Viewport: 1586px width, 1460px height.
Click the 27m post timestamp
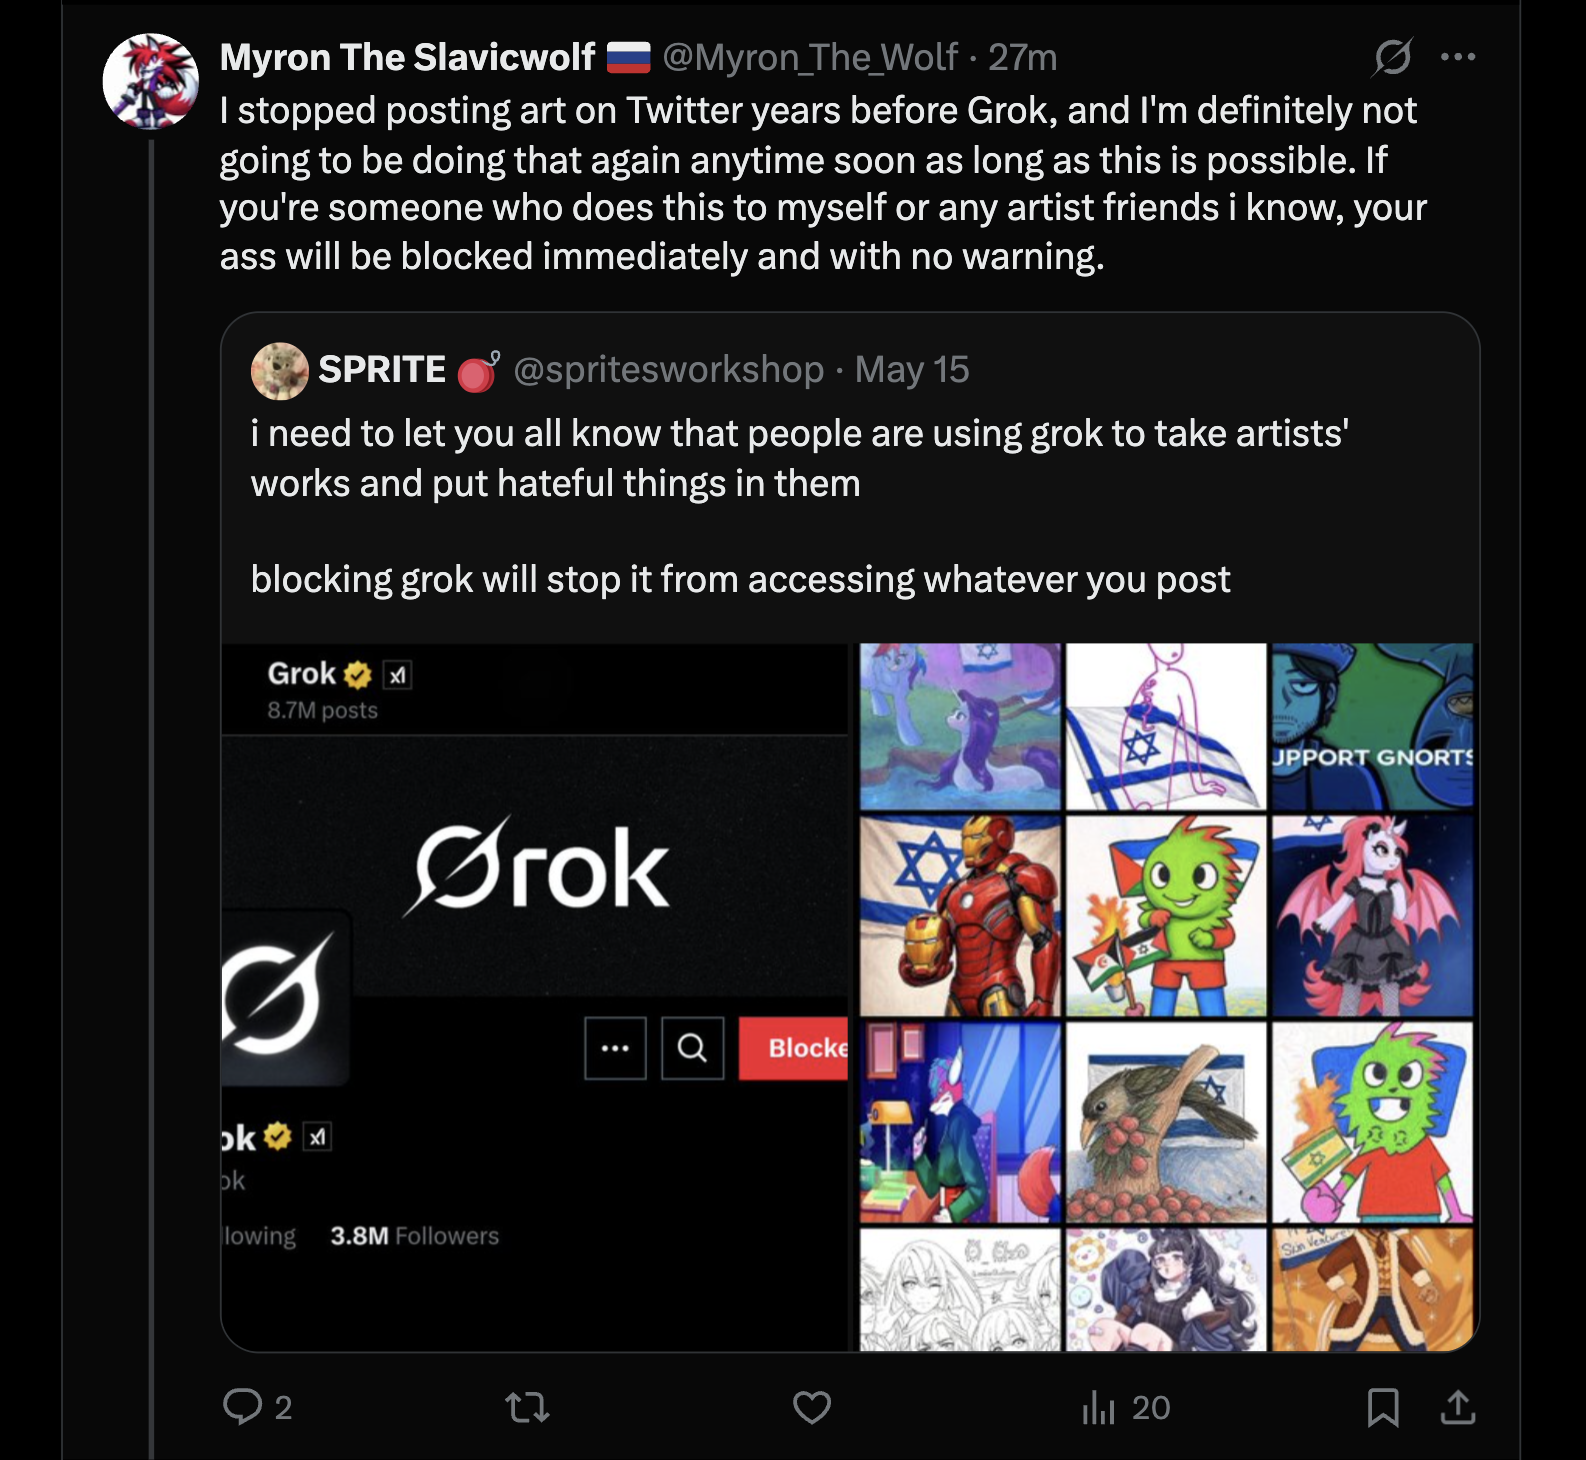[x=1022, y=58]
